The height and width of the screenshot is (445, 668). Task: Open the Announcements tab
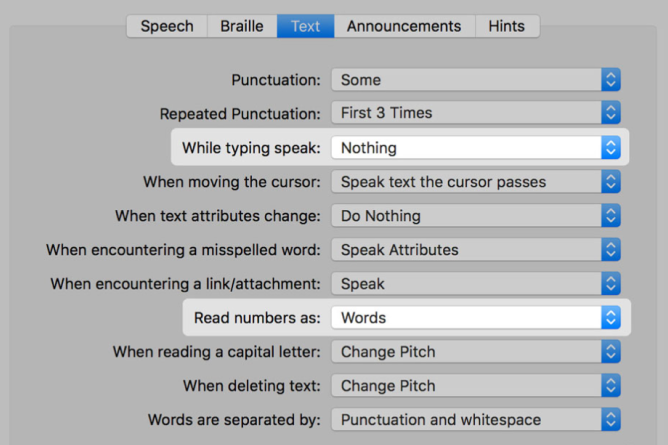[404, 26]
